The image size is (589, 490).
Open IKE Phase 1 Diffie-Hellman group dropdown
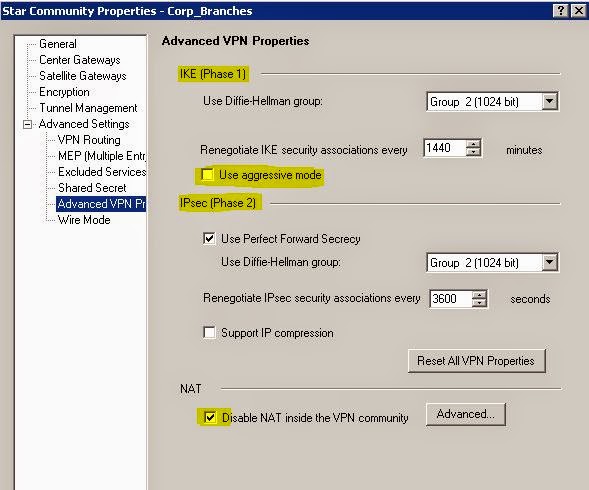[x=550, y=101]
